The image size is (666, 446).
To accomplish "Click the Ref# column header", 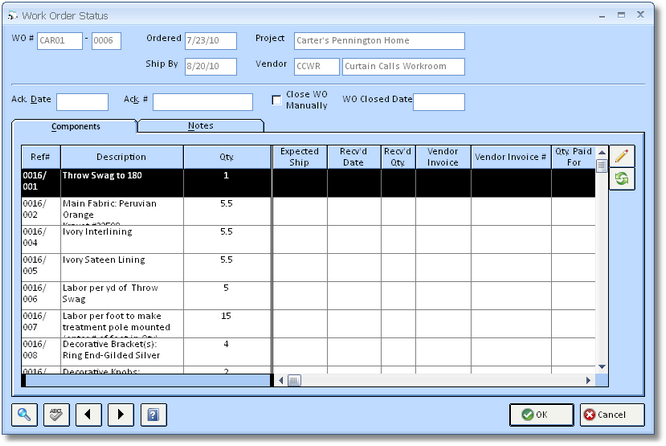I will click(41, 157).
